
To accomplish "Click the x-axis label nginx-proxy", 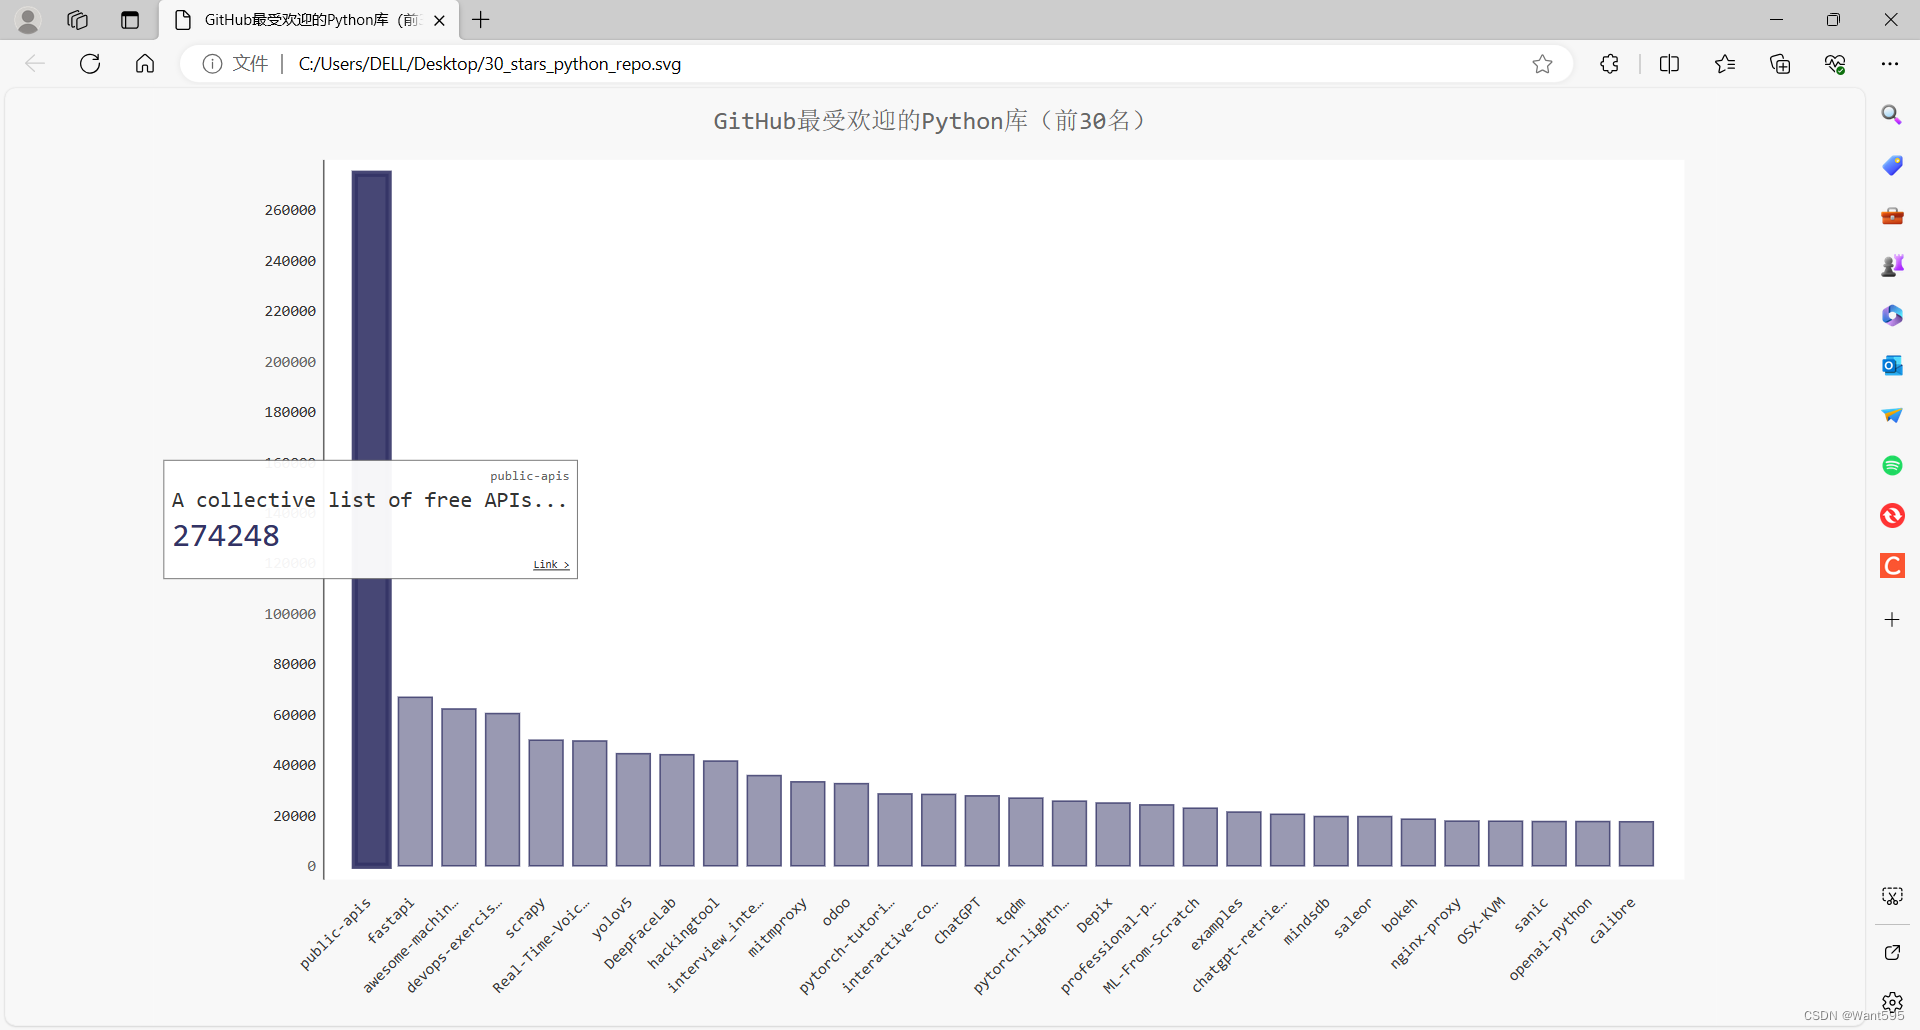I will click(x=1426, y=934).
